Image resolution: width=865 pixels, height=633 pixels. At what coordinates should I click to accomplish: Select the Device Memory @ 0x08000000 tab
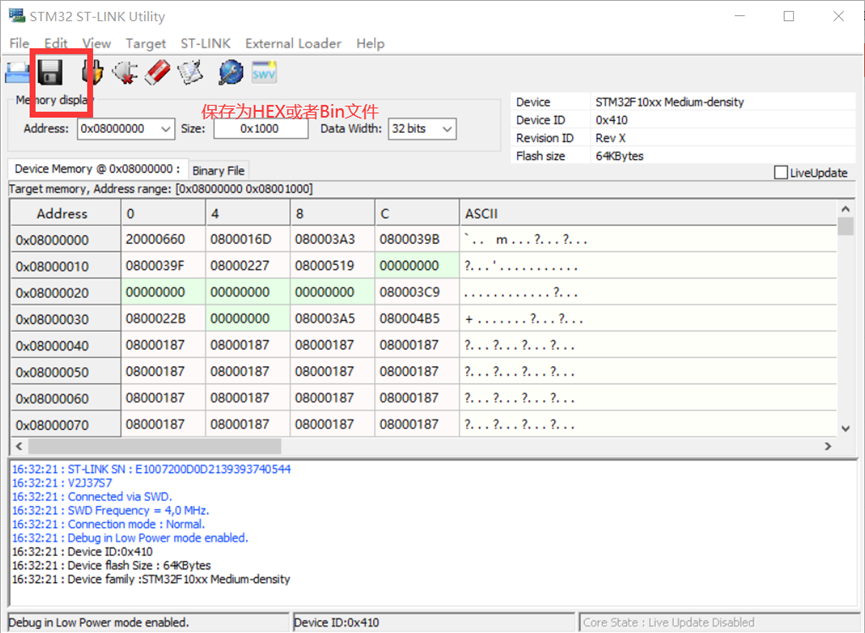click(x=98, y=169)
